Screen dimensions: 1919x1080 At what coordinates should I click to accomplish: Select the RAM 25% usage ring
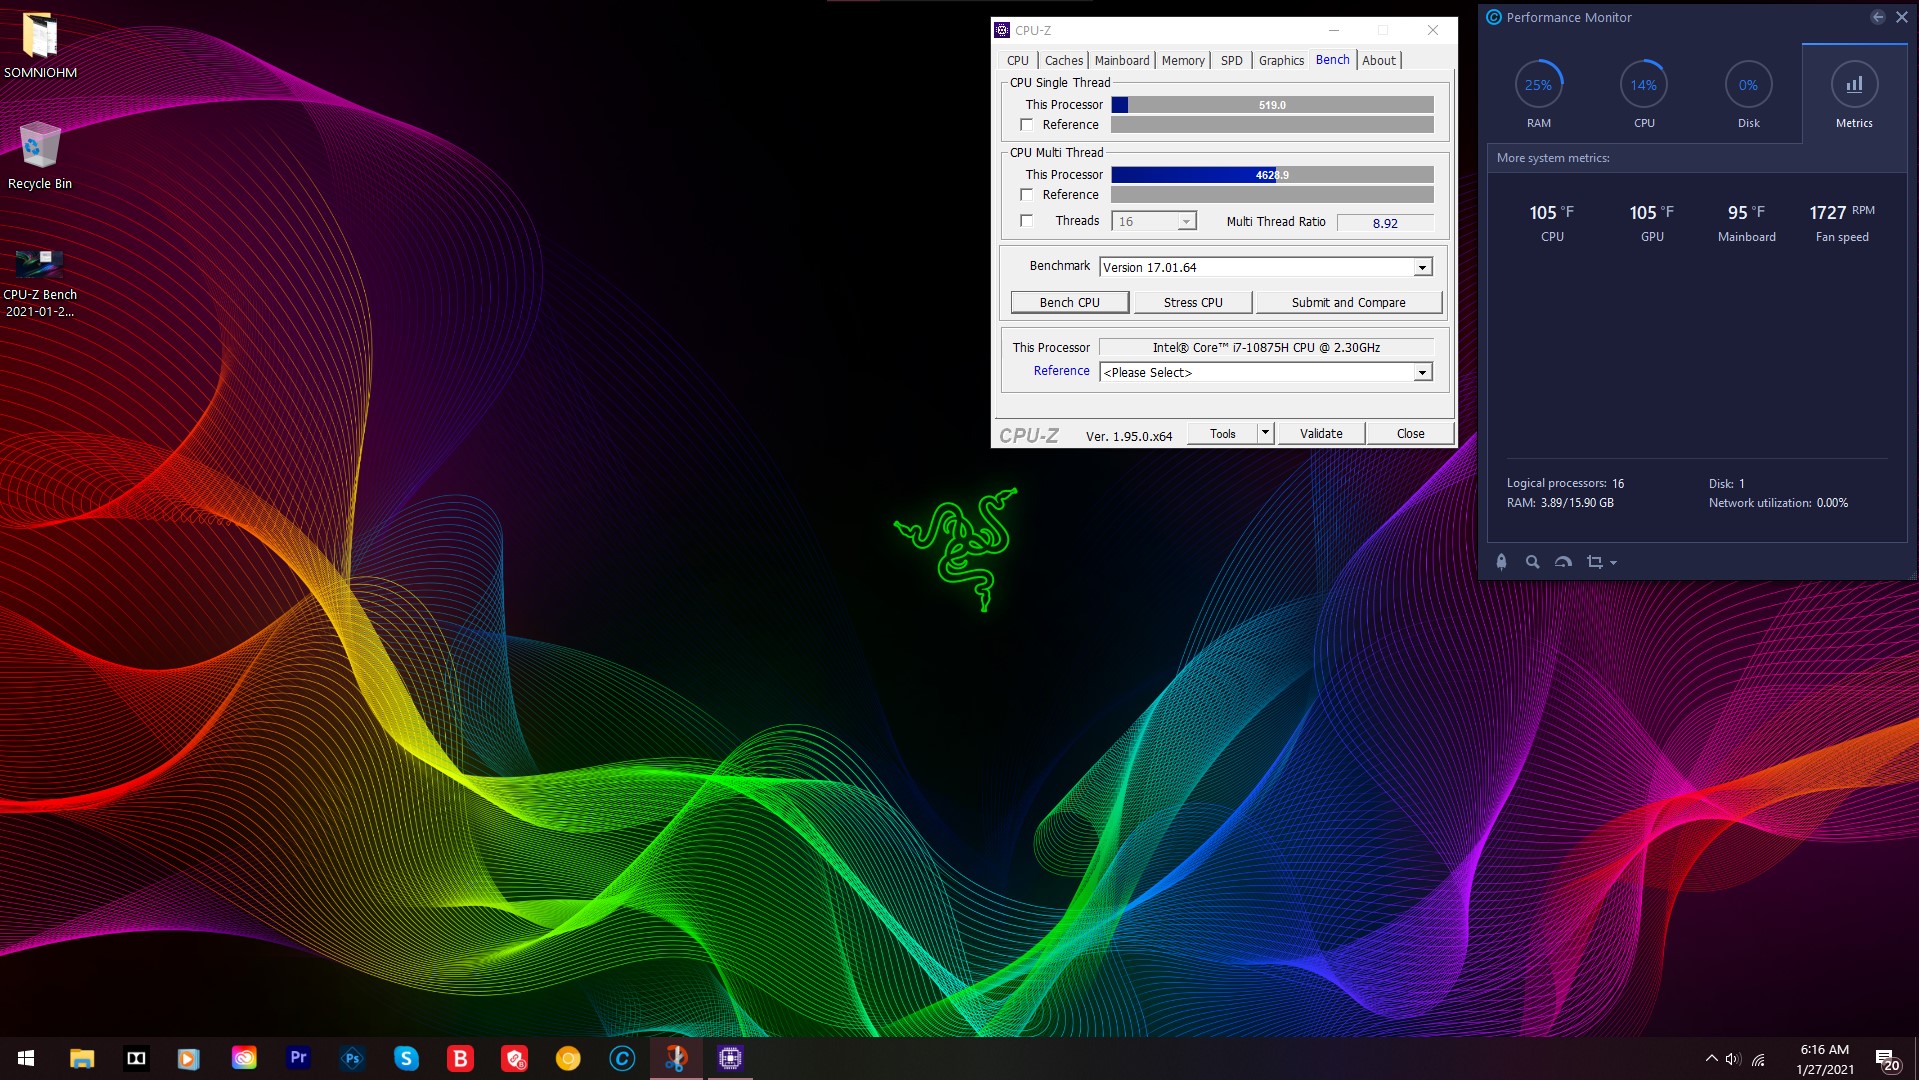coord(1538,85)
